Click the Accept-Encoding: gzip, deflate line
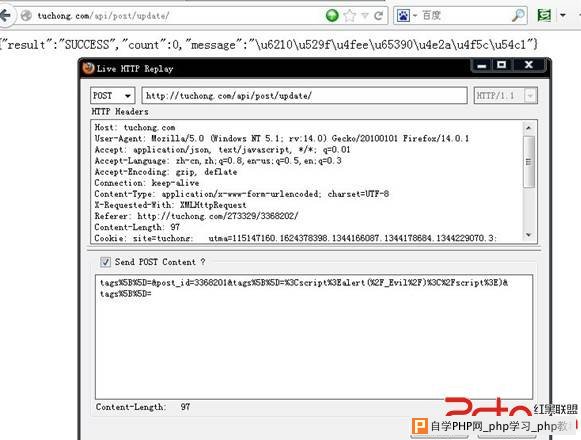The image size is (581, 440). pos(166,172)
